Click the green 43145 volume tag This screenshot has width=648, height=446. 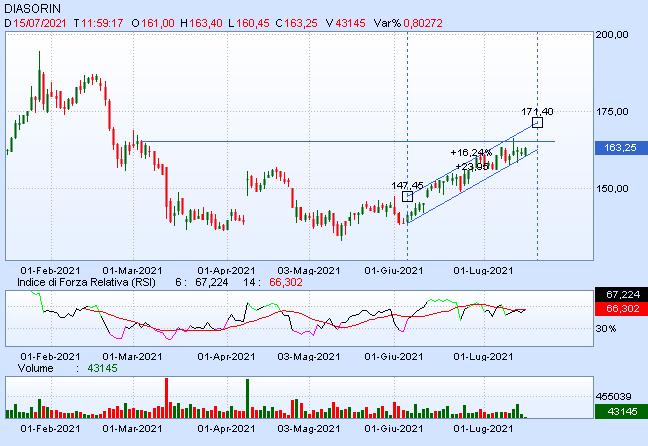[x=621, y=412]
